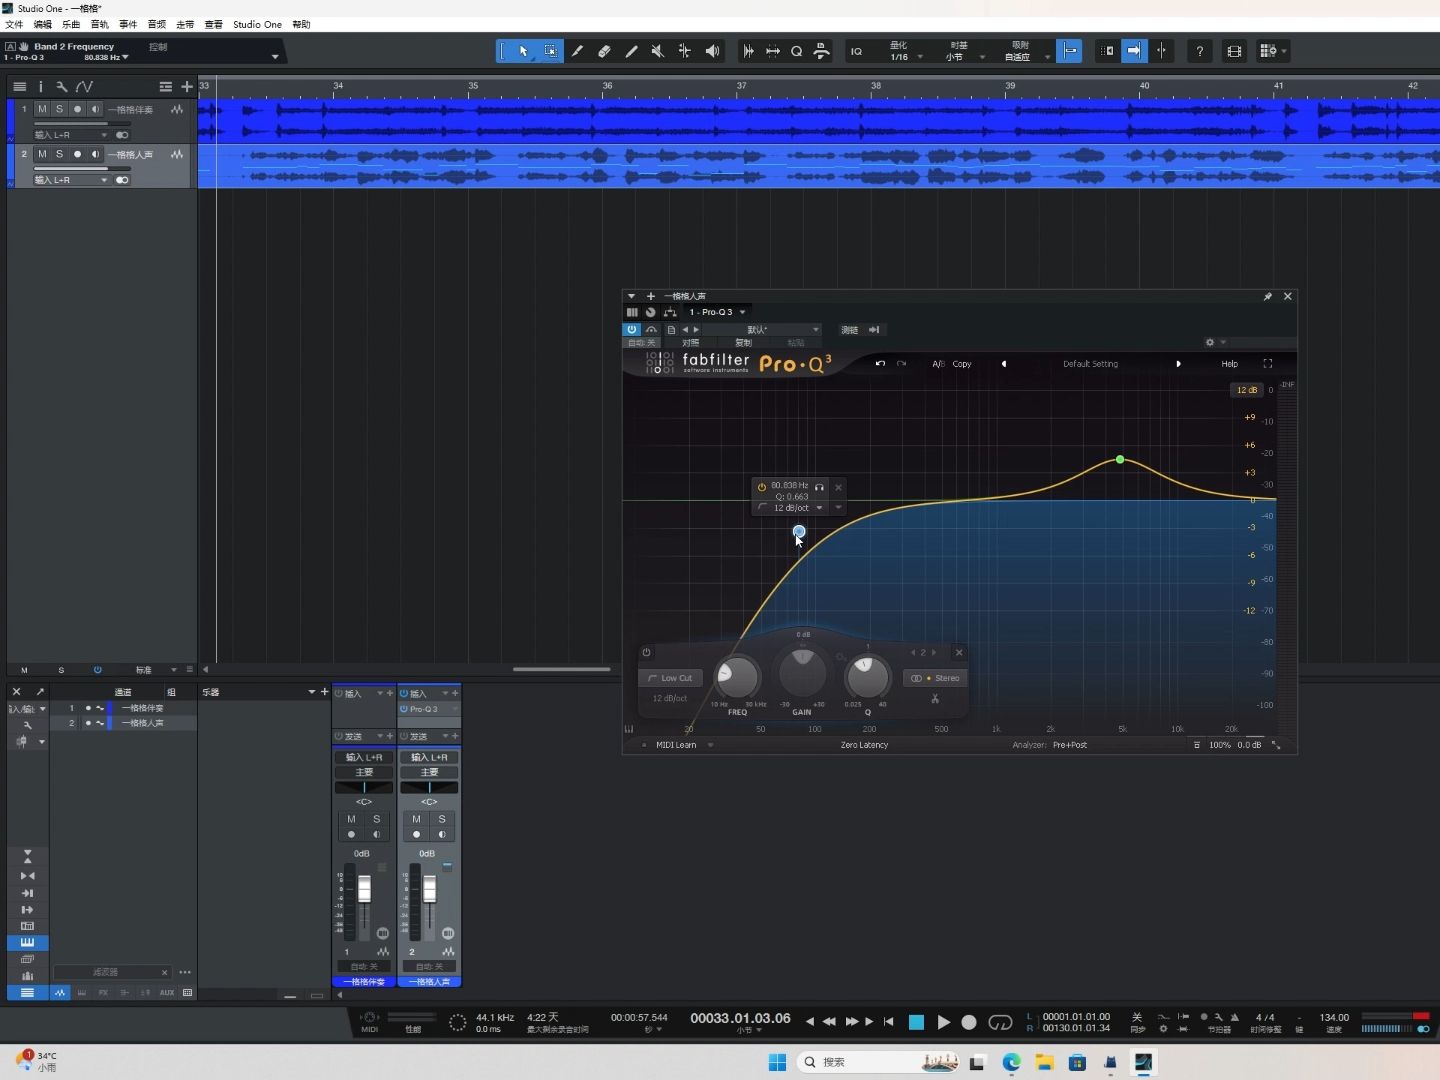Select the Arrow tool in toolbar
Screen dimensions: 1440x1080
[523, 51]
